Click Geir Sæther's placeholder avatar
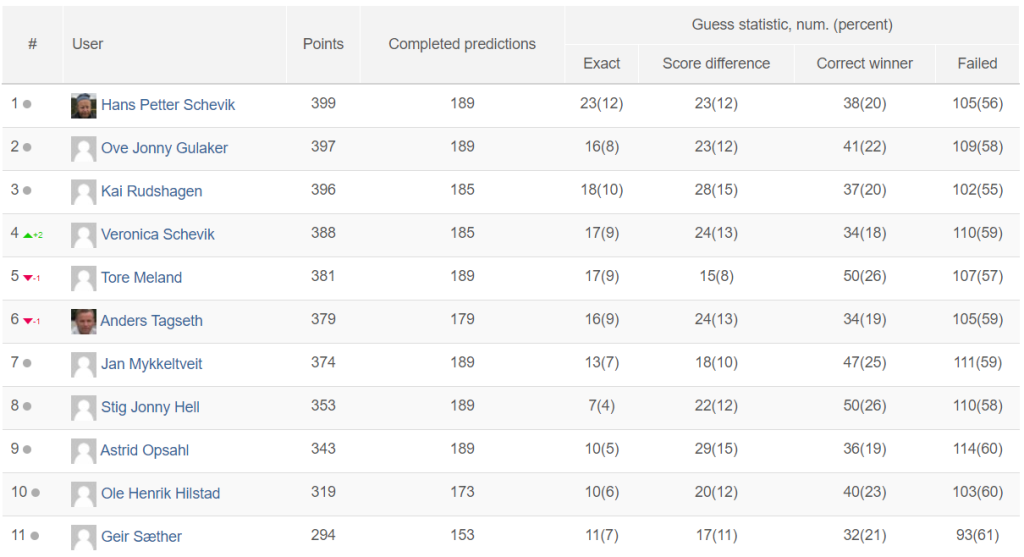This screenshot has width=1024, height=557. 84,537
